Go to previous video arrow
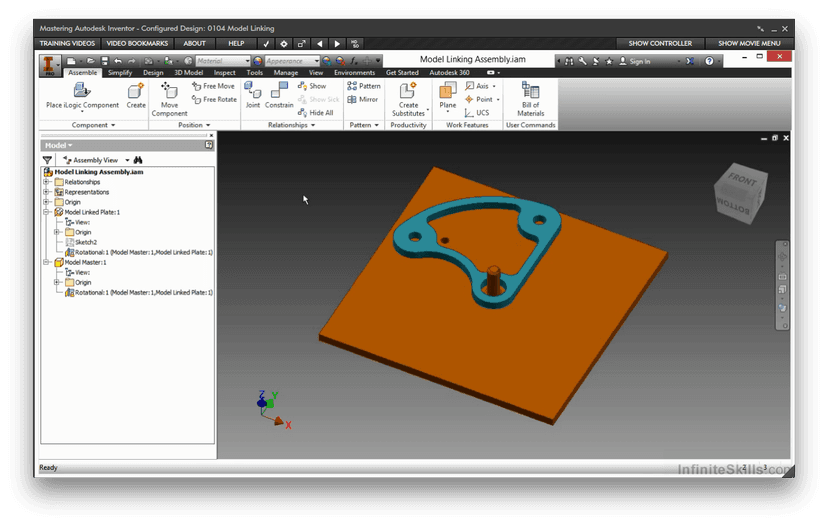Viewport: 828px width, 525px height. (x=319, y=44)
